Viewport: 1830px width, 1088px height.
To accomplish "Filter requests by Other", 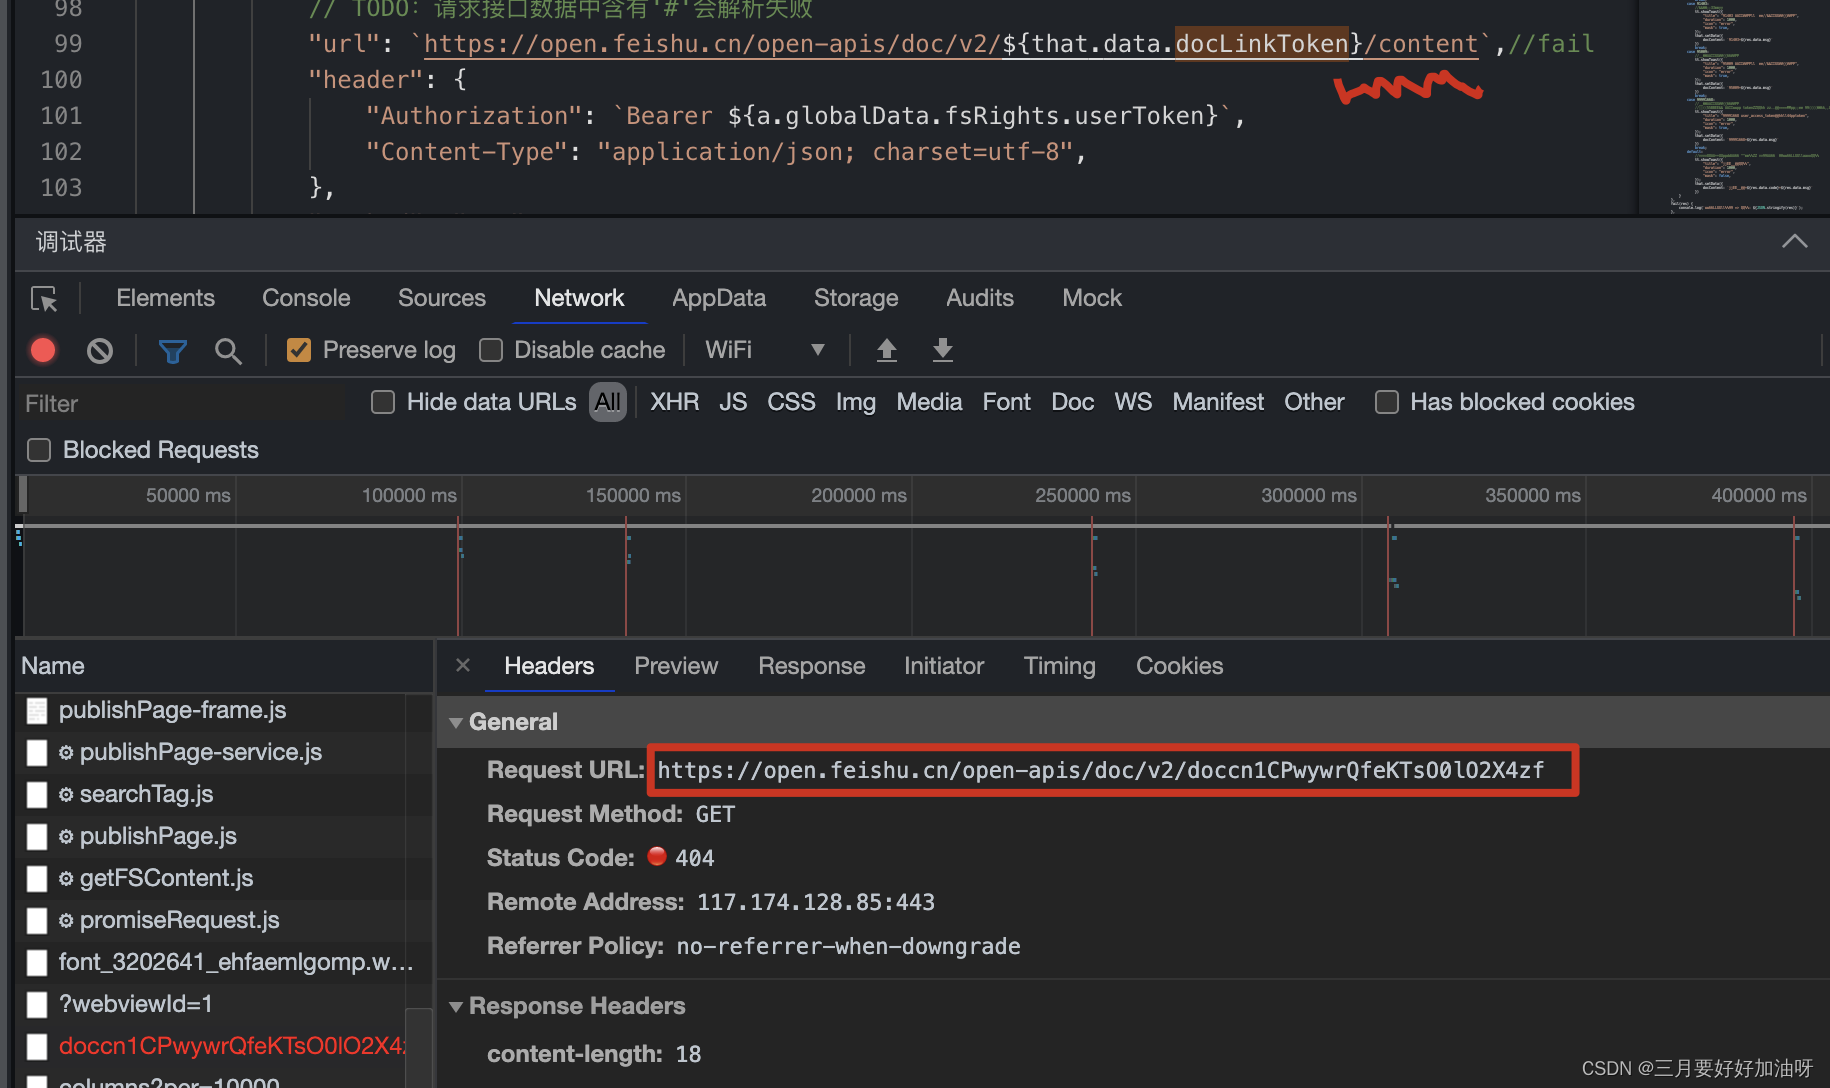I will [x=1314, y=402].
